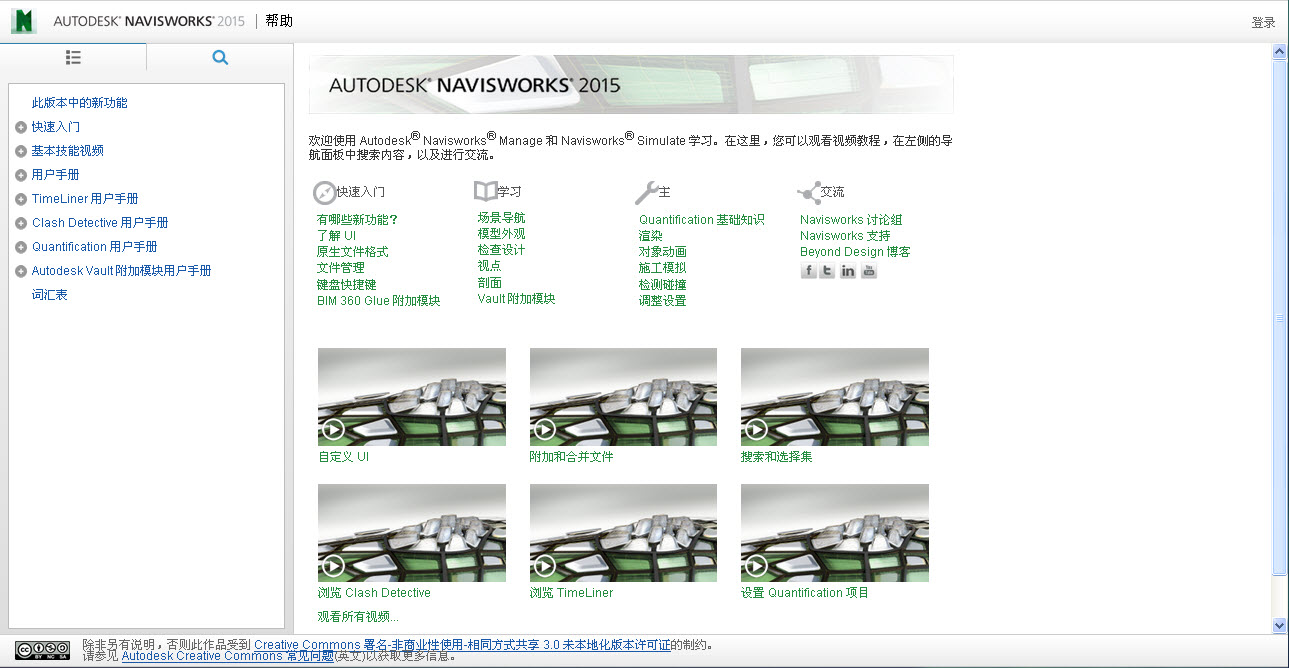Click the 浏览 TimeLiner caption link

(x=571, y=593)
